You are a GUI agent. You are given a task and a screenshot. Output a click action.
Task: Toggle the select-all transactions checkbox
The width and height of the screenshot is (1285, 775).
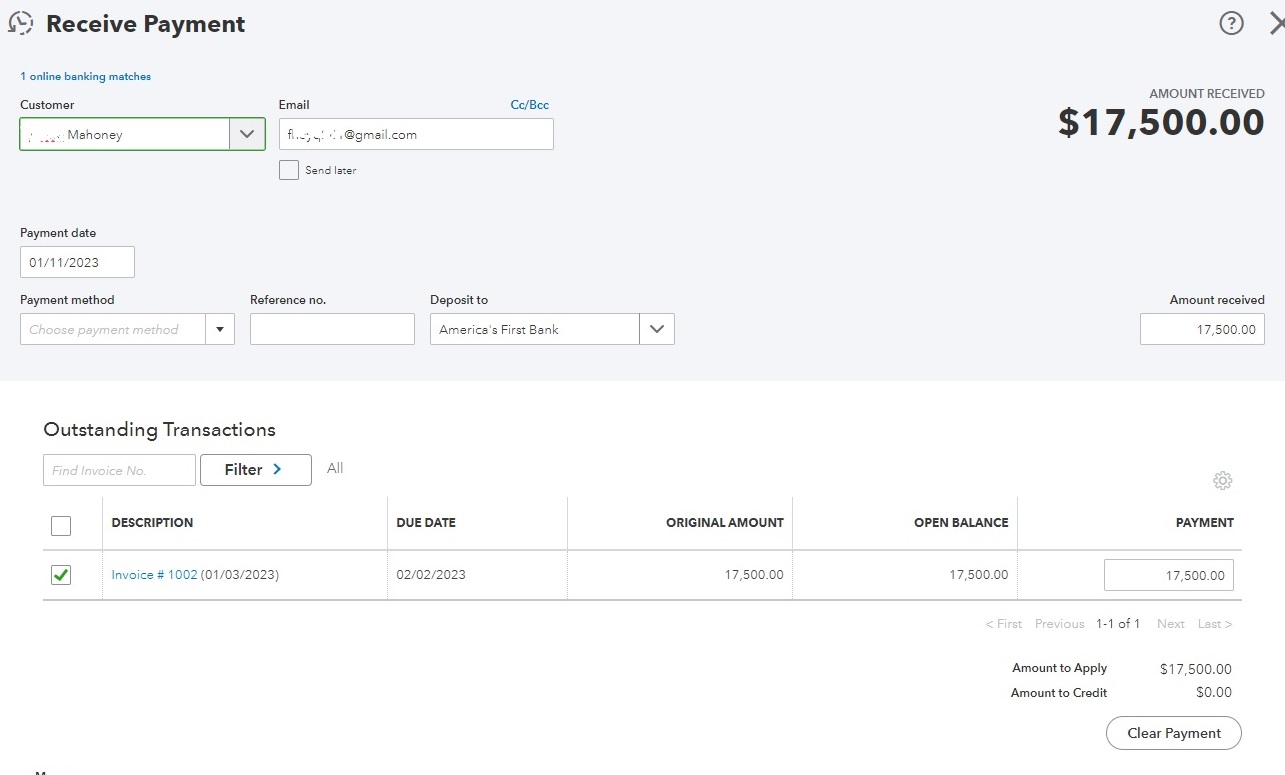61,526
